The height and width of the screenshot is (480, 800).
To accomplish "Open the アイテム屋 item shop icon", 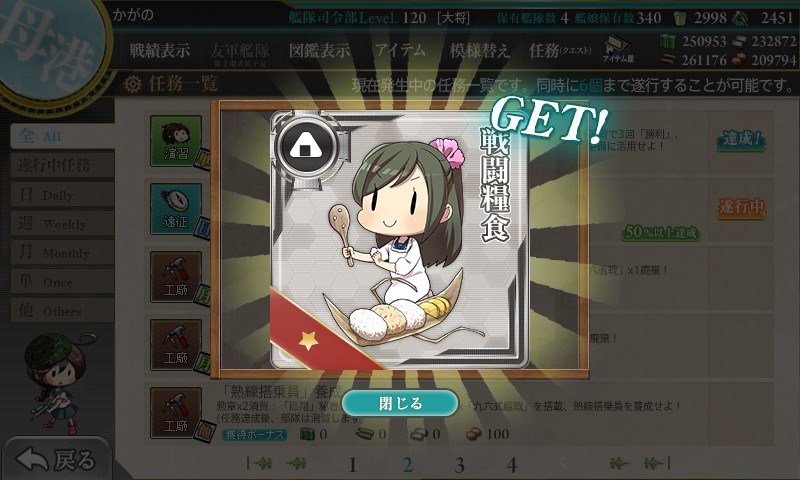I will click(x=618, y=50).
